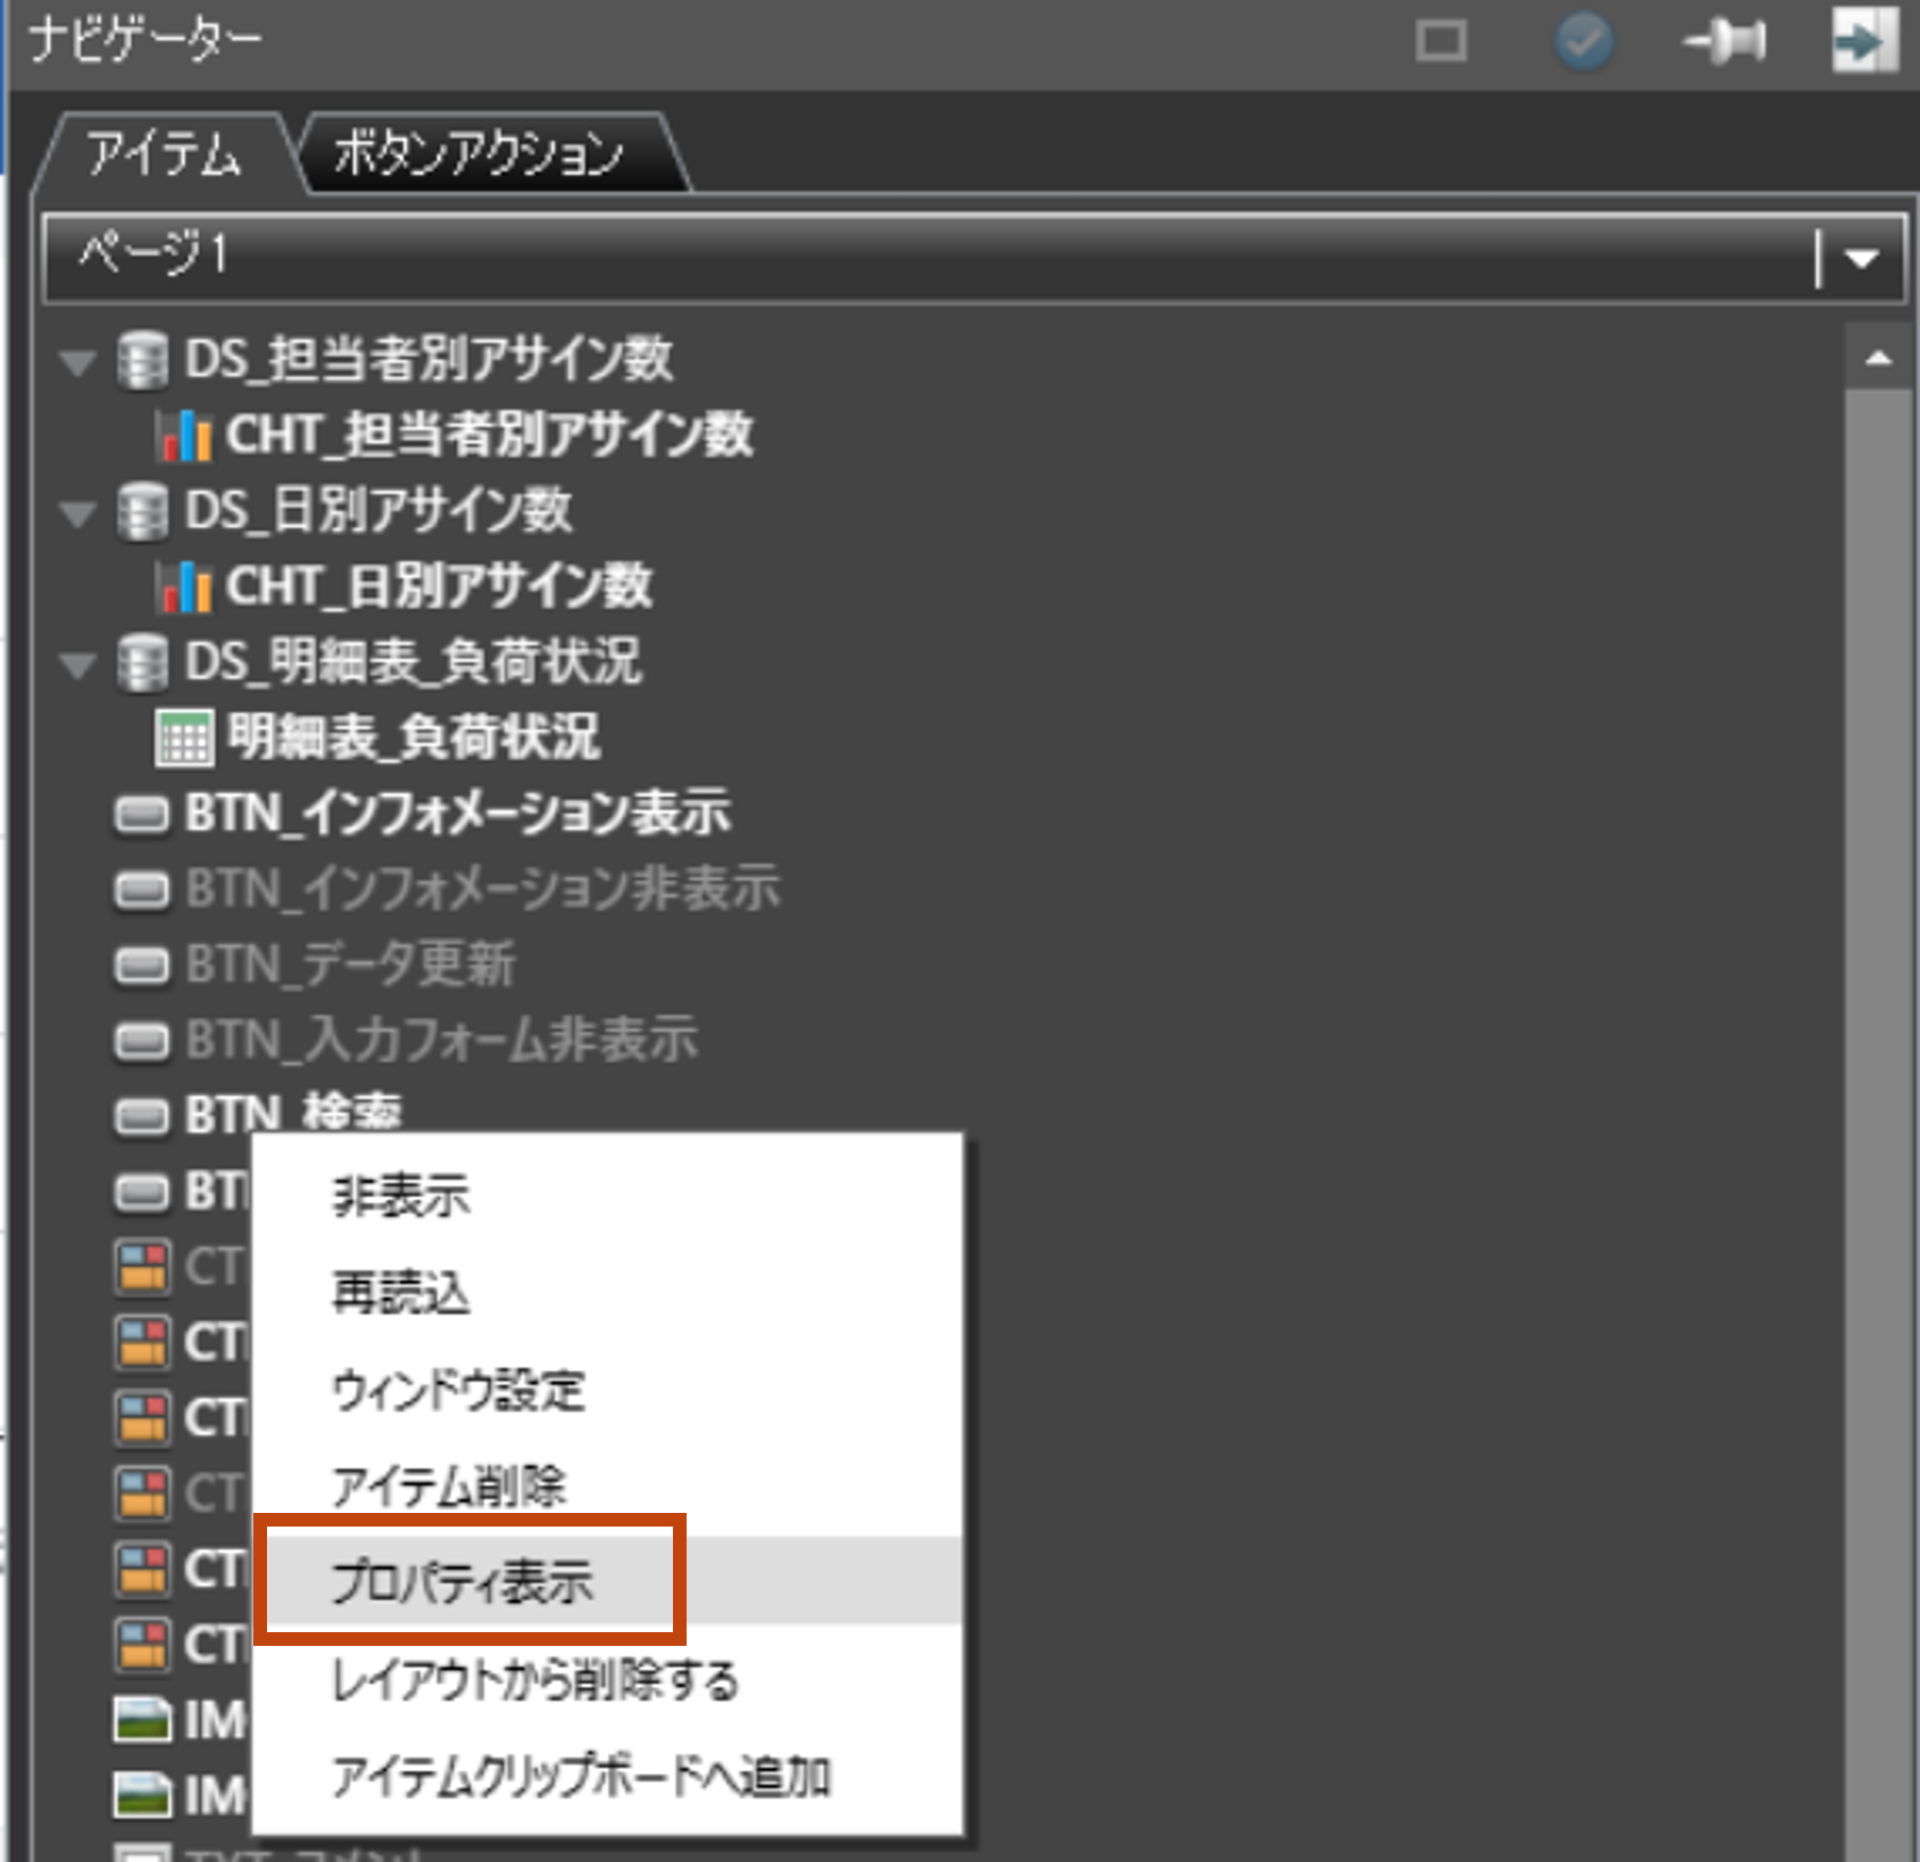Select BTN_データ更新 item
The width and height of the screenshot is (1920, 1862).
350,965
